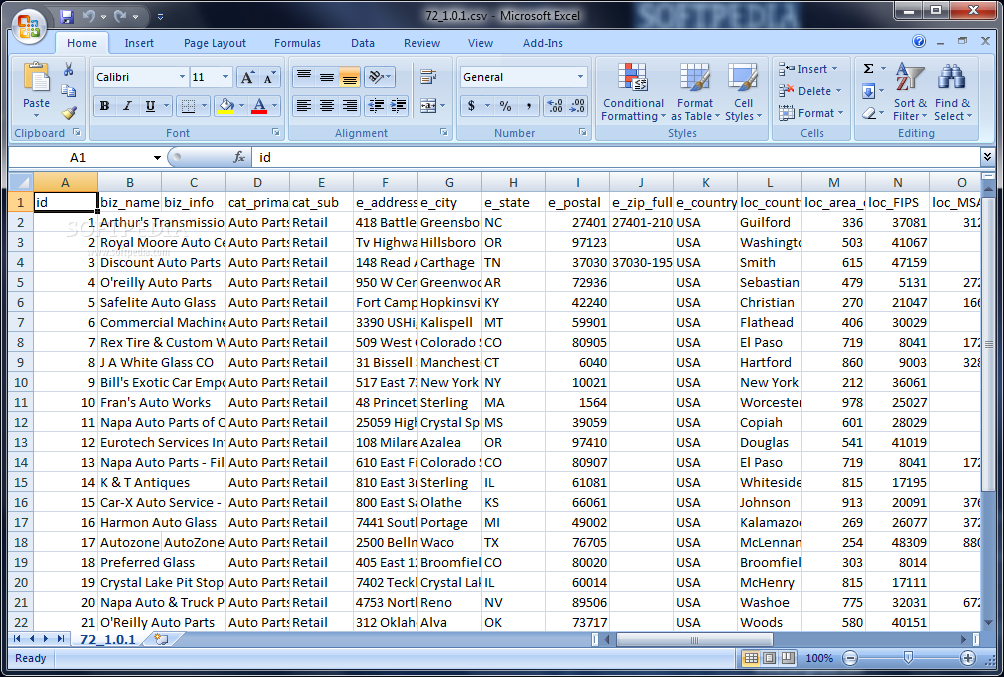
Task: Click the Office Button logo
Action: (29, 27)
